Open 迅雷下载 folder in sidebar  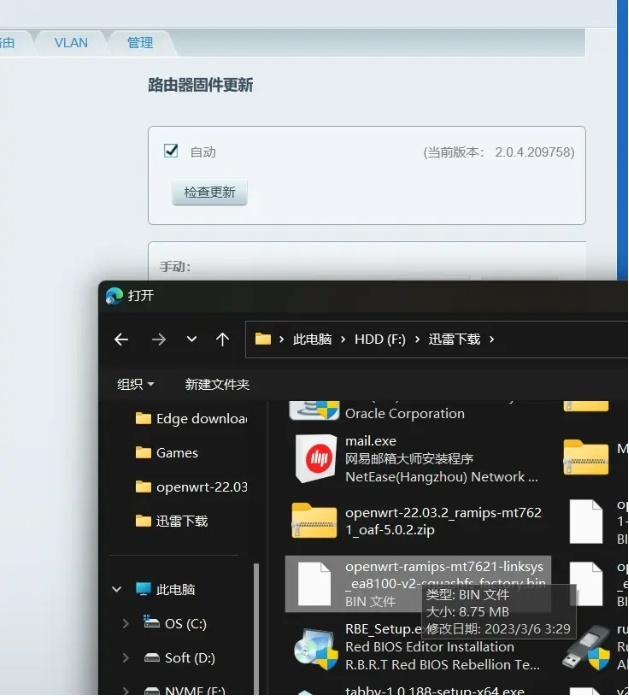point(172,521)
